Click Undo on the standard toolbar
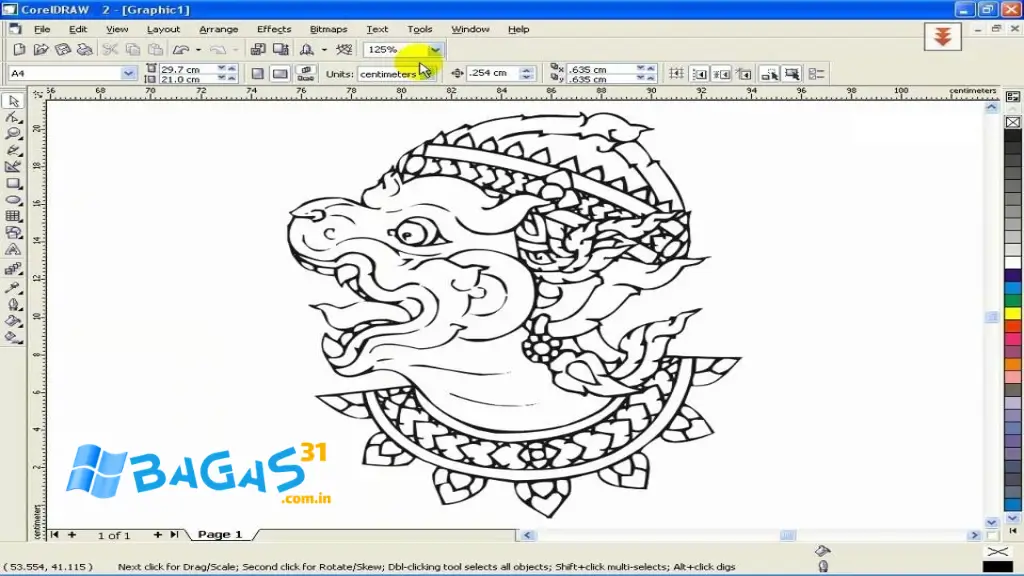The height and width of the screenshot is (576, 1024). (182, 48)
